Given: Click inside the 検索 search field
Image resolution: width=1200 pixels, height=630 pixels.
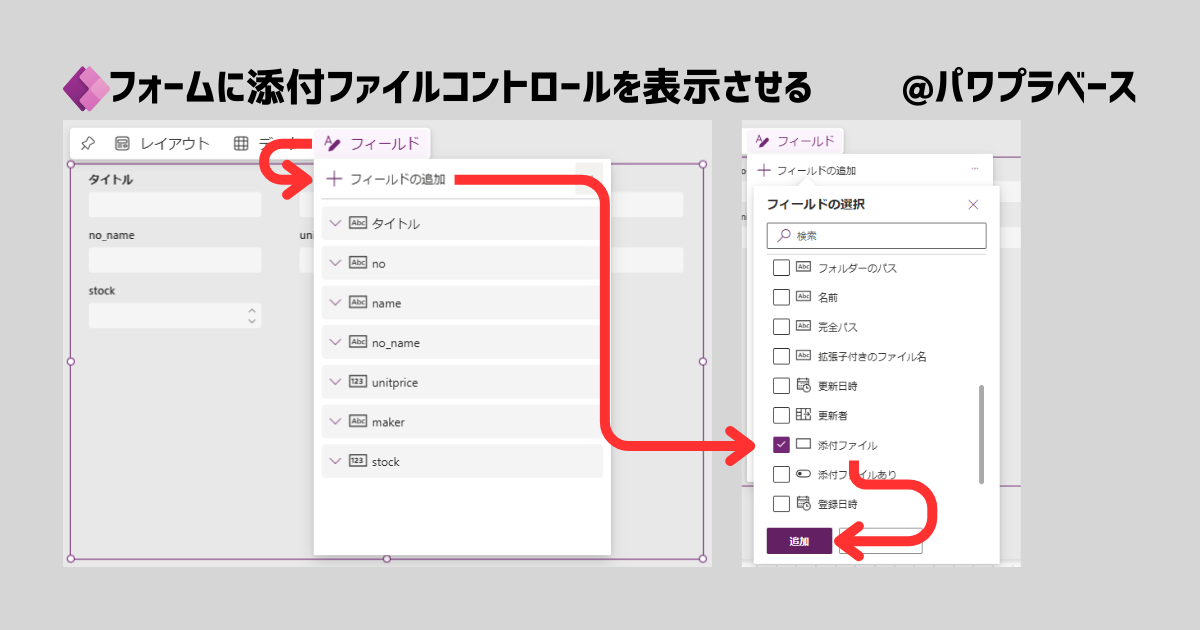Looking at the screenshot, I should [x=880, y=236].
